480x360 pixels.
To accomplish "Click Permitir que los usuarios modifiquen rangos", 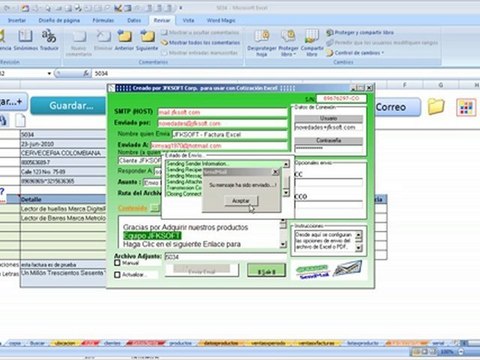I will (382, 43).
